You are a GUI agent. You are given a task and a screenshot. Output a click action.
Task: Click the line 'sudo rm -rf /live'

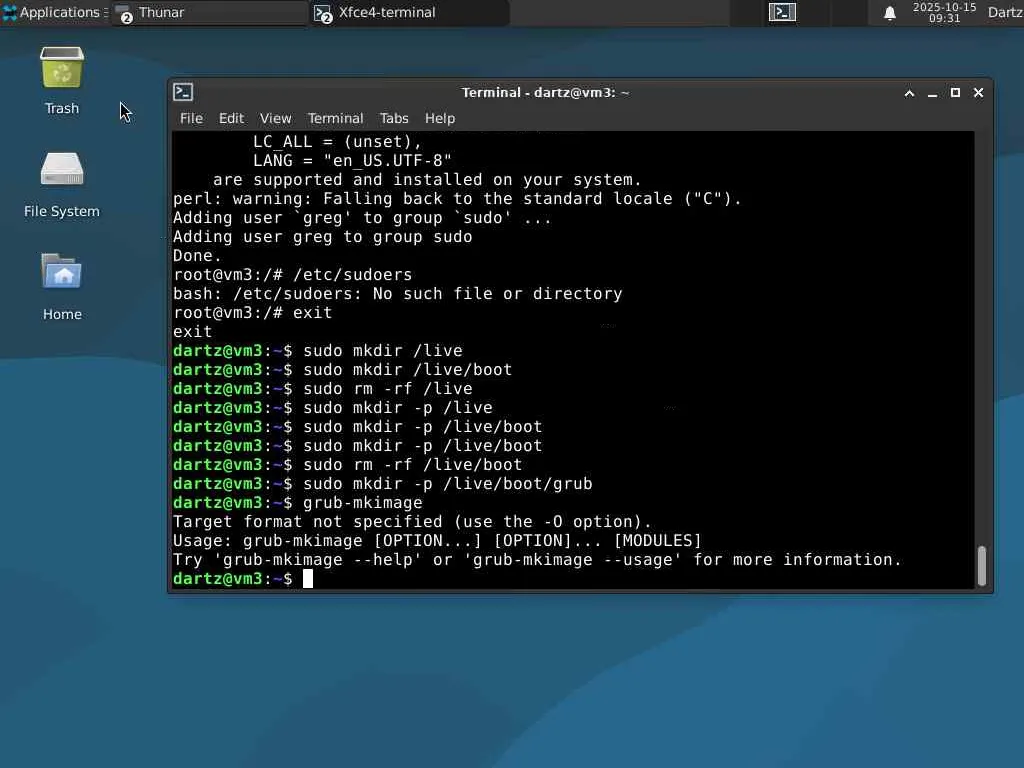[388, 389]
